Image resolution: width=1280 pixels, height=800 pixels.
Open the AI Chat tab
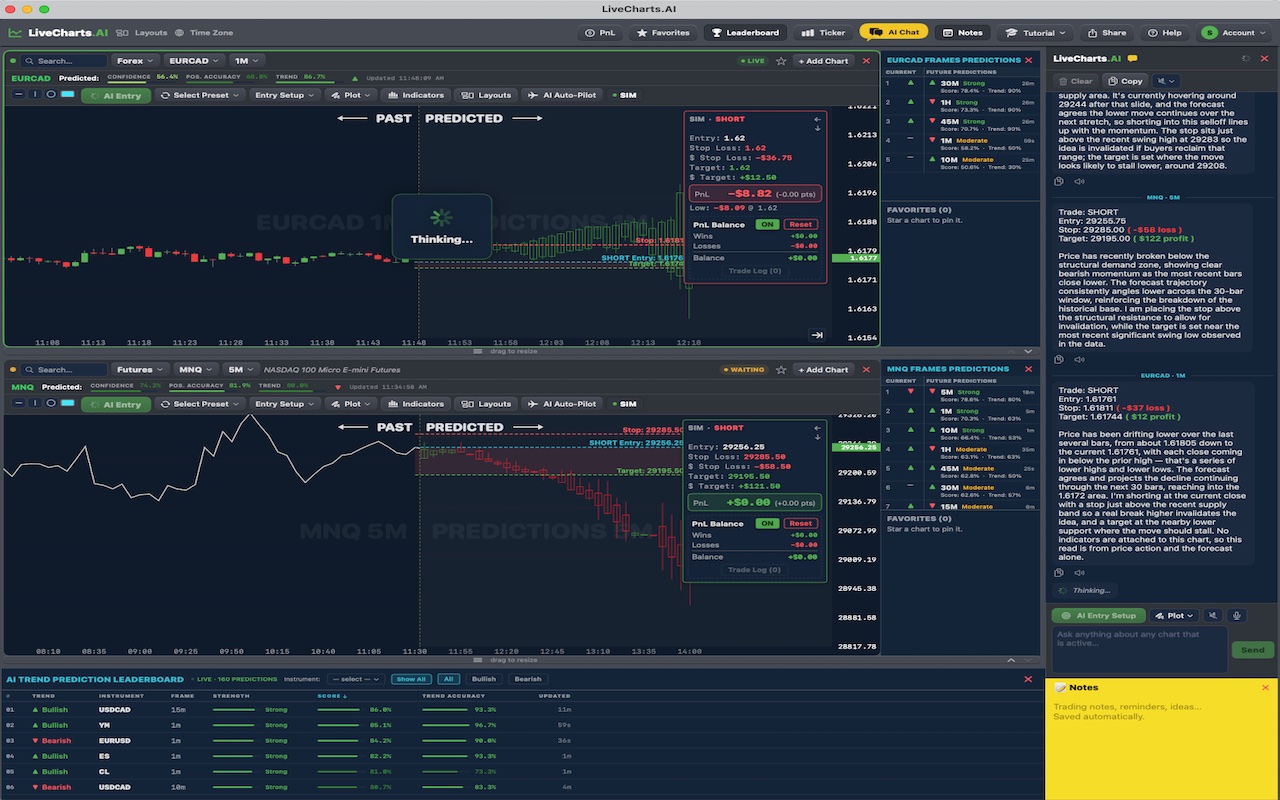[x=894, y=33]
